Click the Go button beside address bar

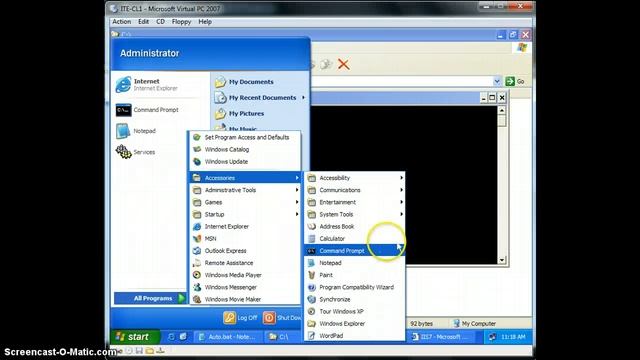[x=515, y=81]
